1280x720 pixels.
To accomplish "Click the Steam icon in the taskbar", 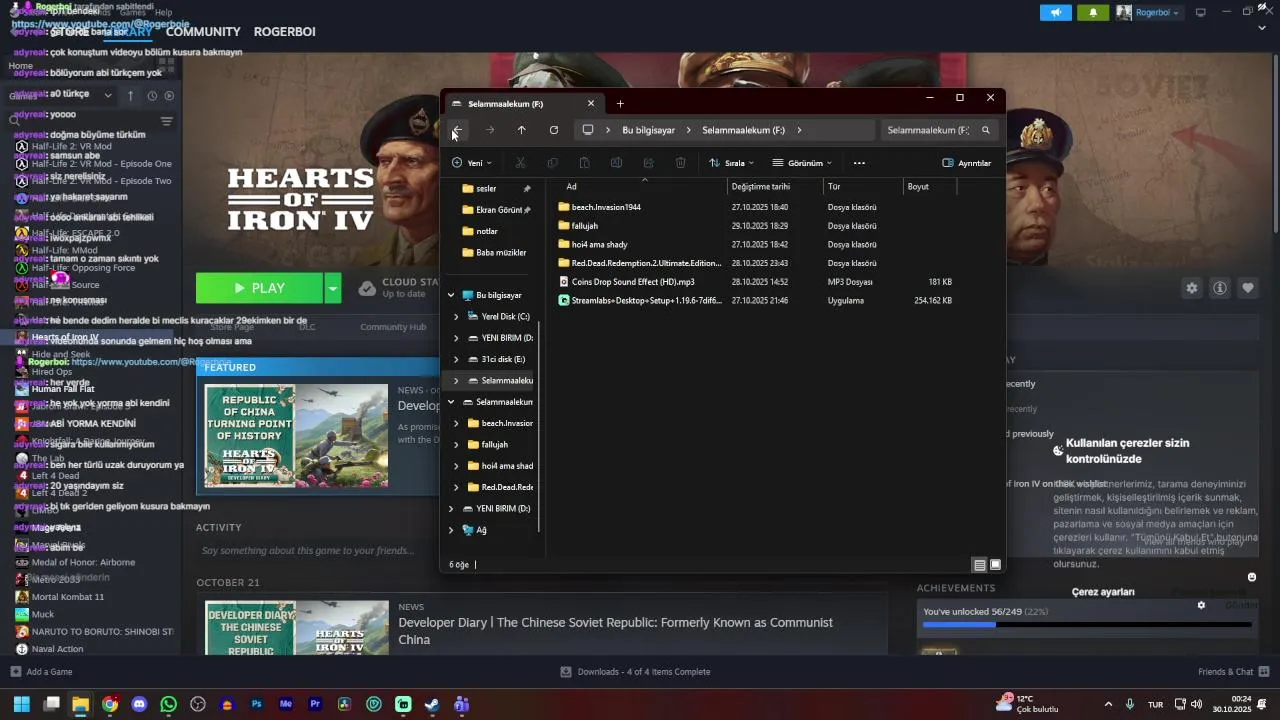I will tap(432, 704).
